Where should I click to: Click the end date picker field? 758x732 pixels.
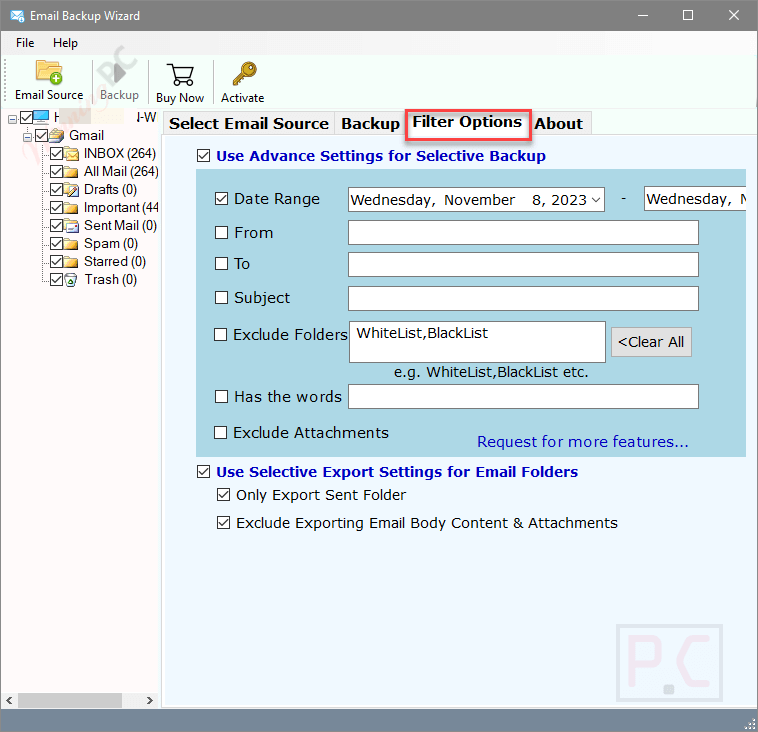pos(695,199)
